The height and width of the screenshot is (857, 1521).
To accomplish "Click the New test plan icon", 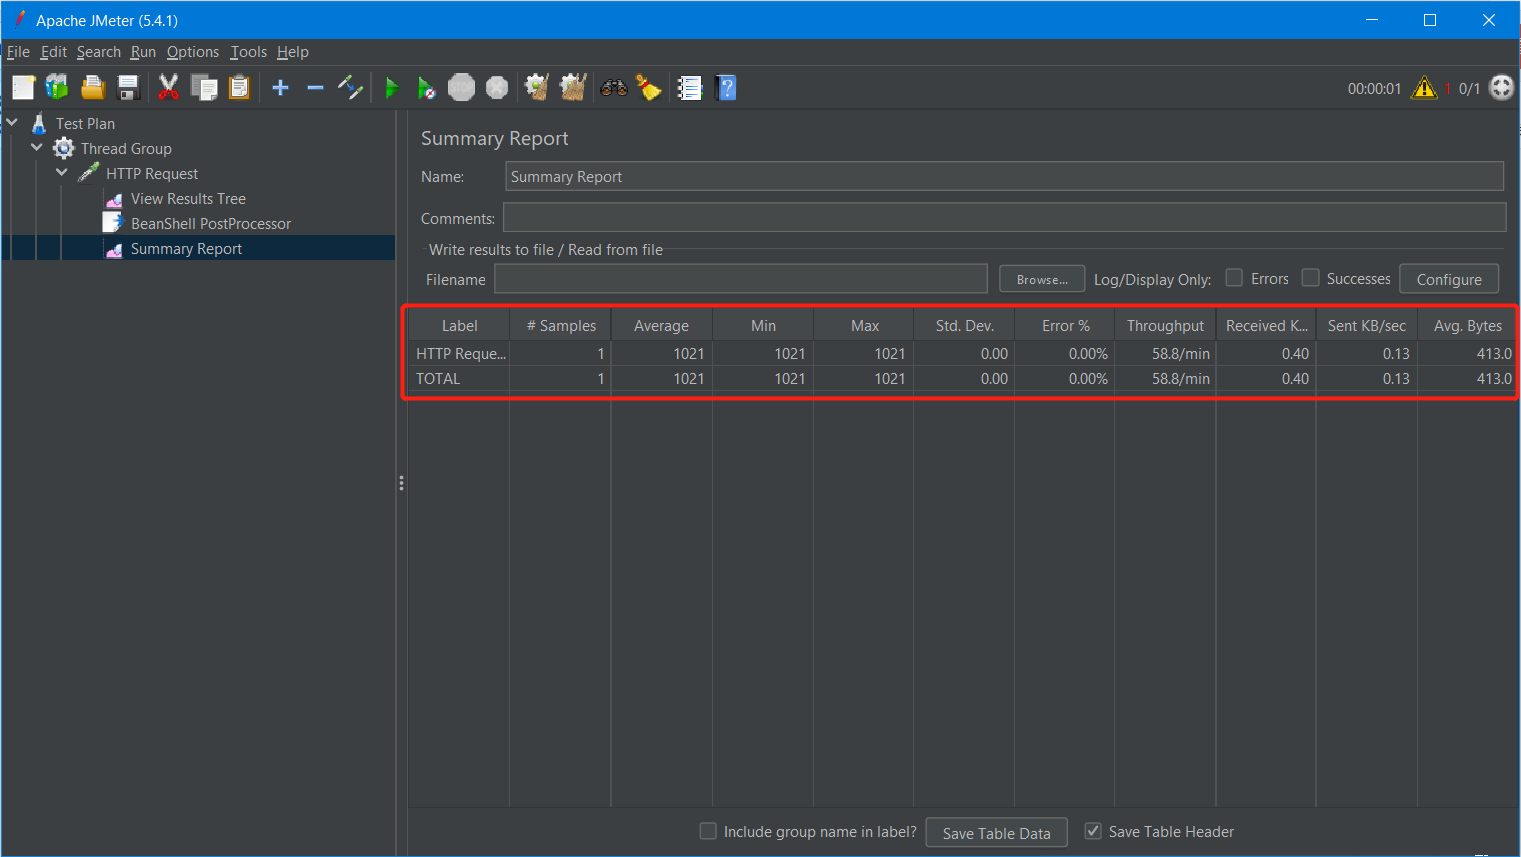I will 23,88.
